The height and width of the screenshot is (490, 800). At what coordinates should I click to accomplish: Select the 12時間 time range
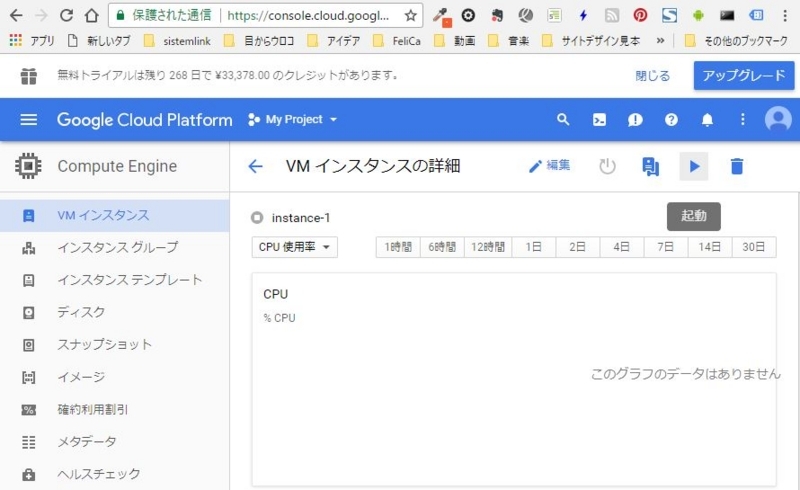(x=488, y=247)
